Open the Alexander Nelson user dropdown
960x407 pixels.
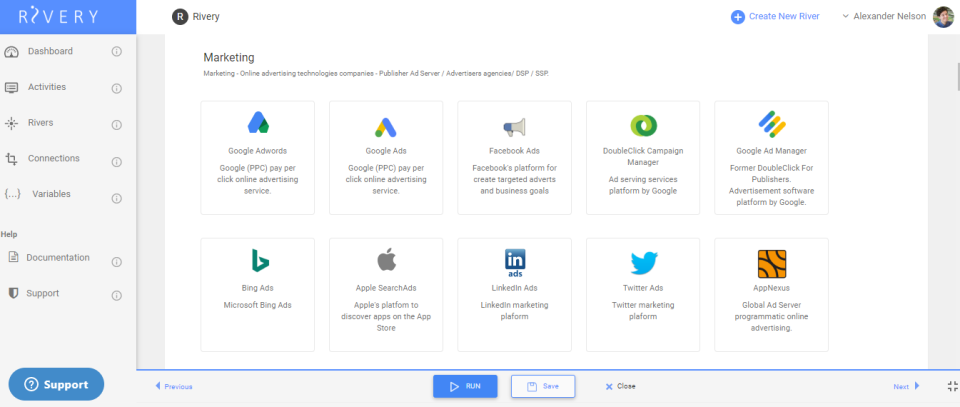tap(884, 17)
